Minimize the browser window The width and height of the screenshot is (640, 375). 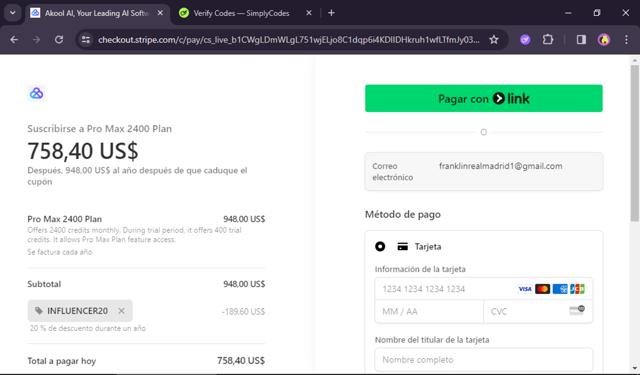point(568,13)
